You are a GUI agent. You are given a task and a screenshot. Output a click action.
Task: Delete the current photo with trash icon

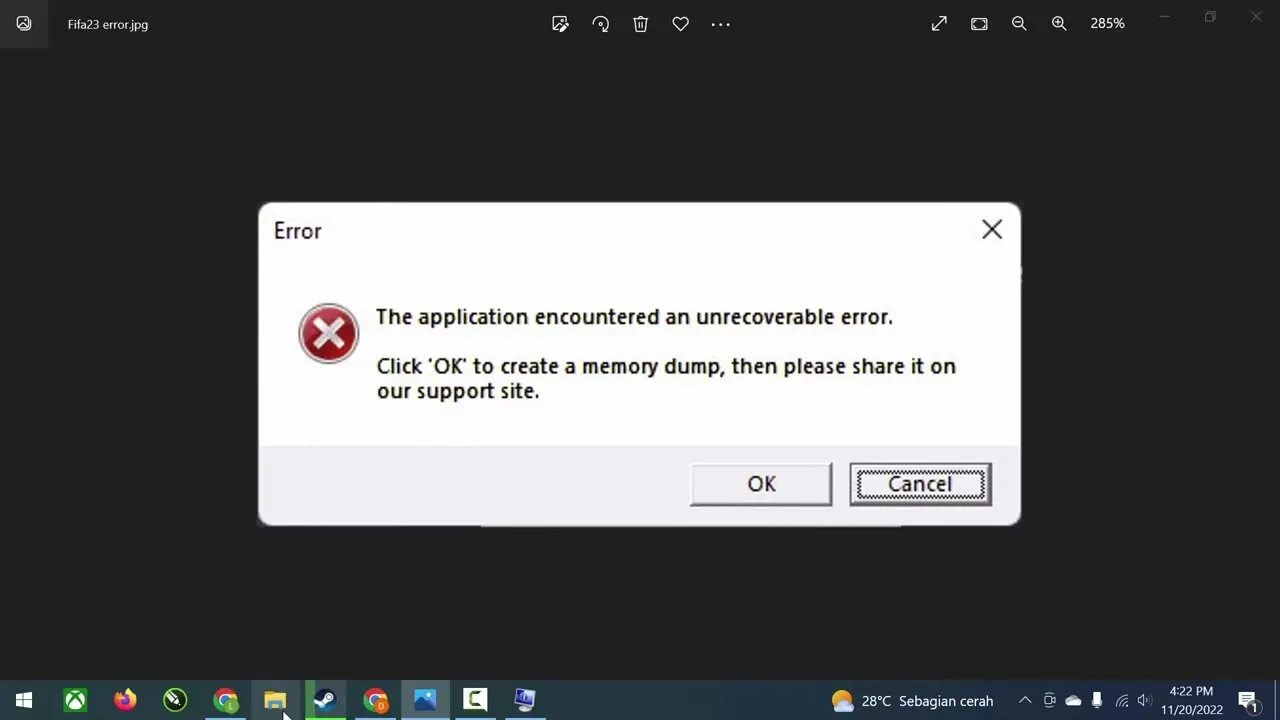[x=640, y=24]
